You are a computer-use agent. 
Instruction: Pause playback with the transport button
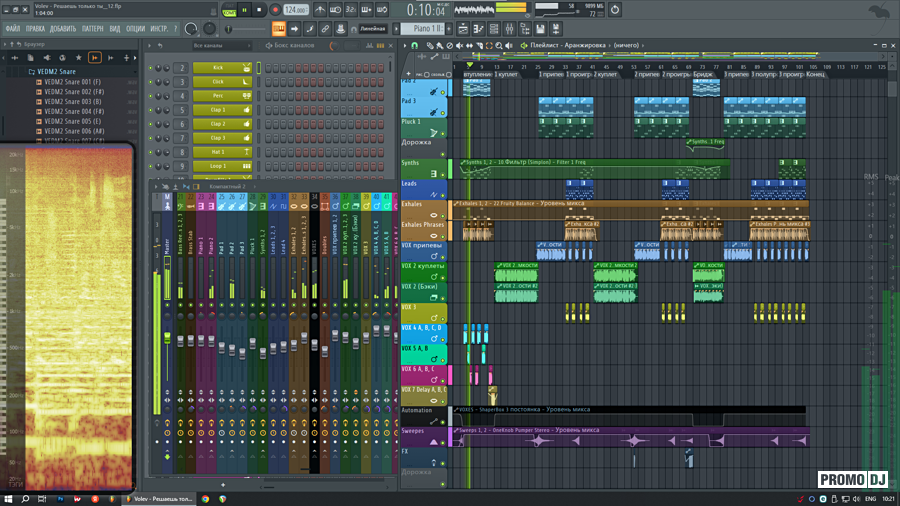246,10
